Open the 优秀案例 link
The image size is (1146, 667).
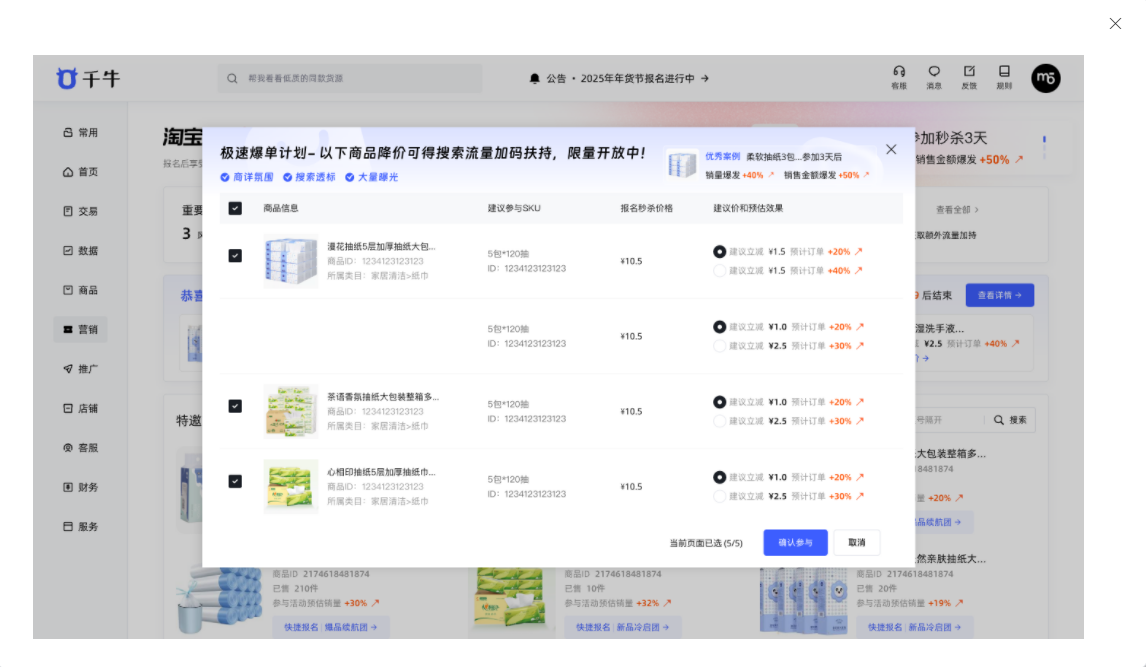click(x=722, y=156)
